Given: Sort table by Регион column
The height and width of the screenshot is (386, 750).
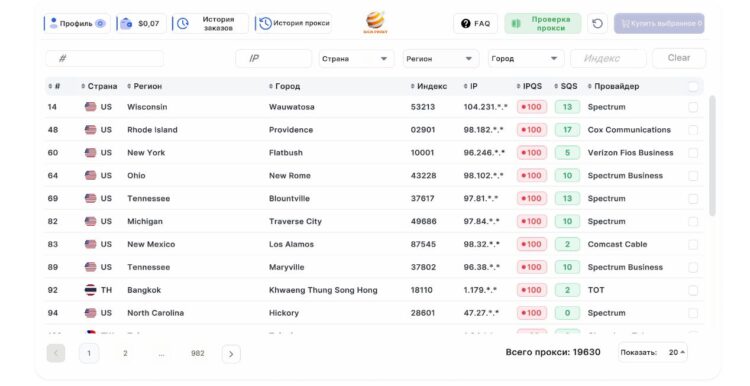Looking at the screenshot, I should tap(144, 86).
